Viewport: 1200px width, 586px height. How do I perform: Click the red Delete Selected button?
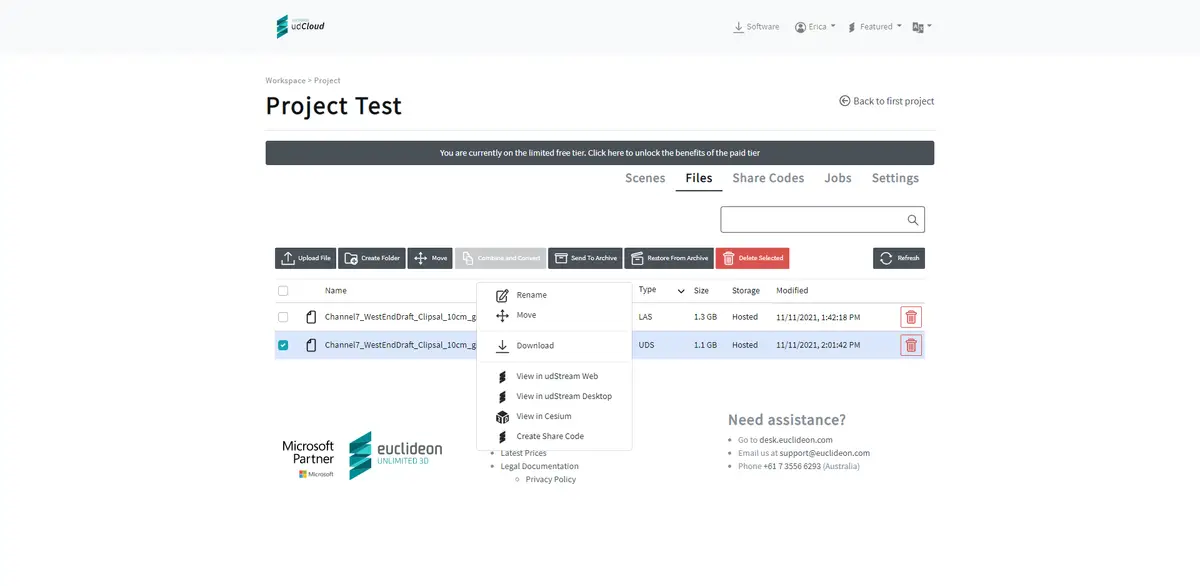click(x=752, y=258)
